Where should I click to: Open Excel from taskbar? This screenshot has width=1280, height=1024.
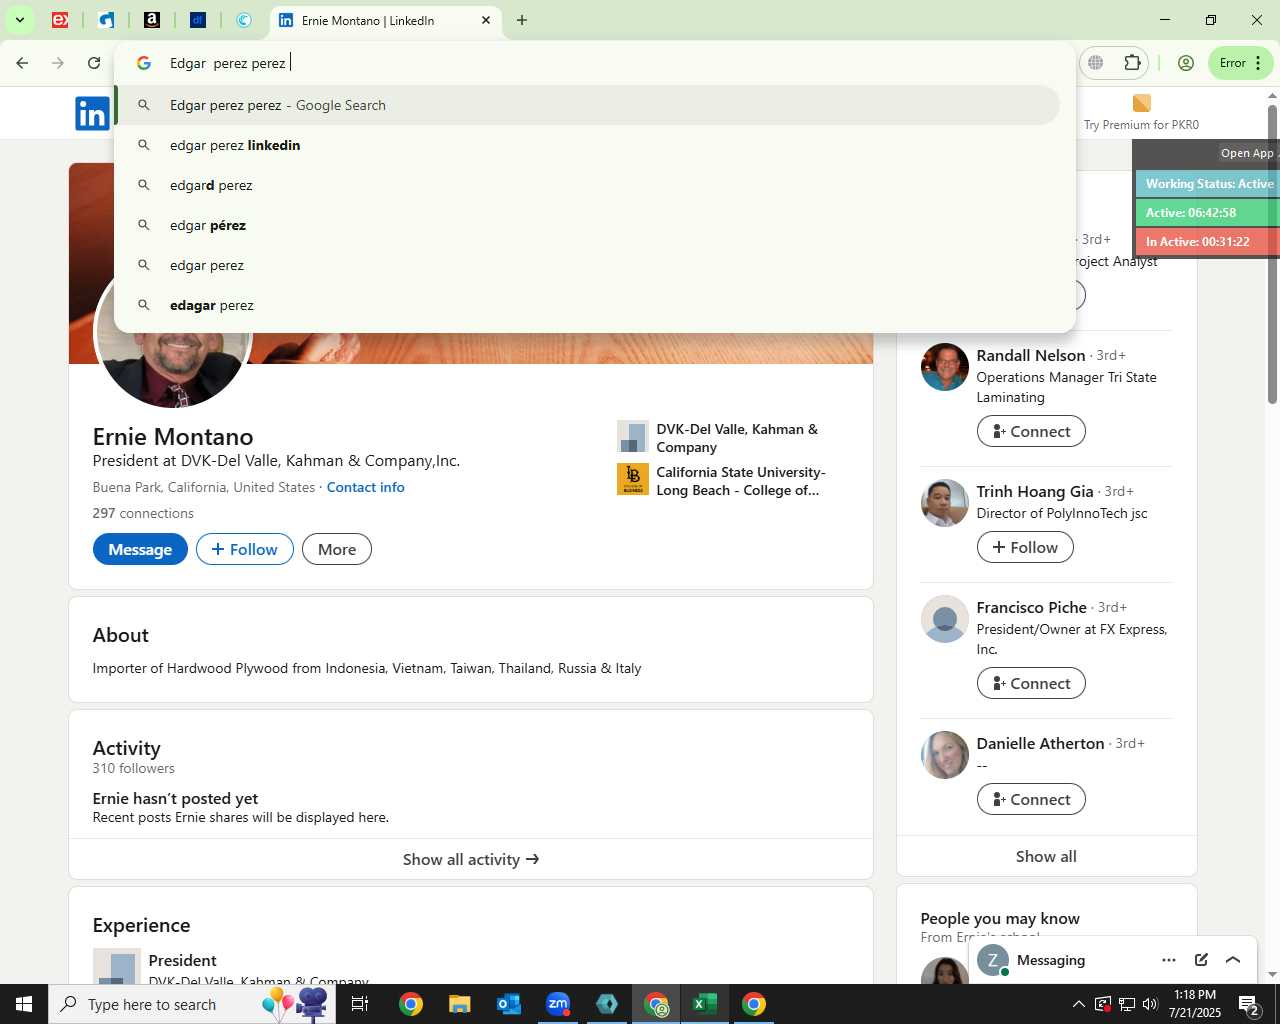[x=705, y=1004]
